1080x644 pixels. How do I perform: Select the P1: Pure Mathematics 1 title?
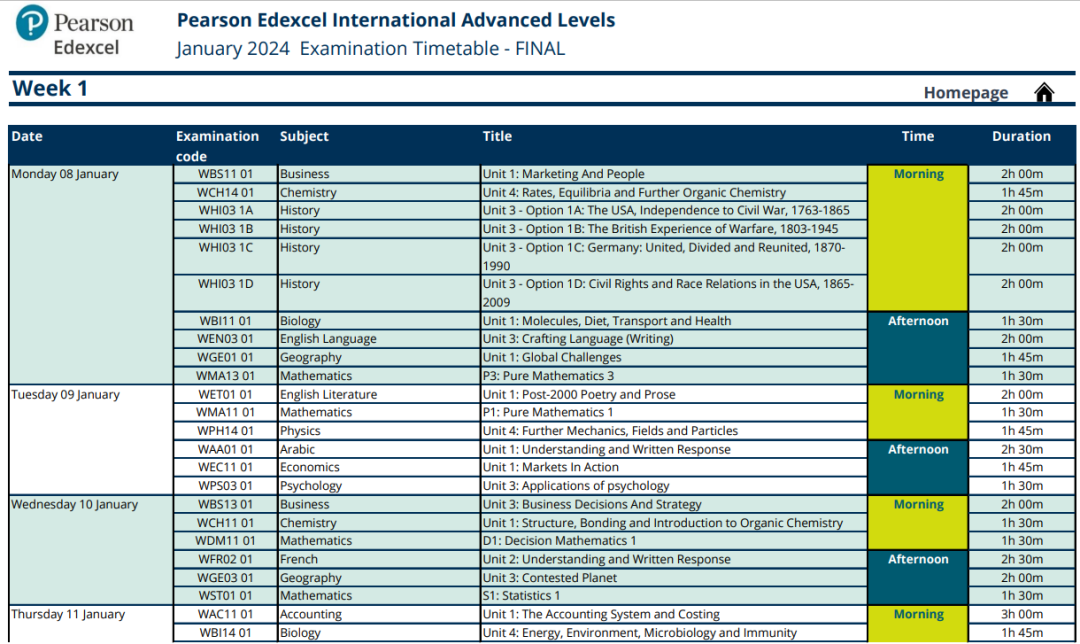tap(548, 413)
